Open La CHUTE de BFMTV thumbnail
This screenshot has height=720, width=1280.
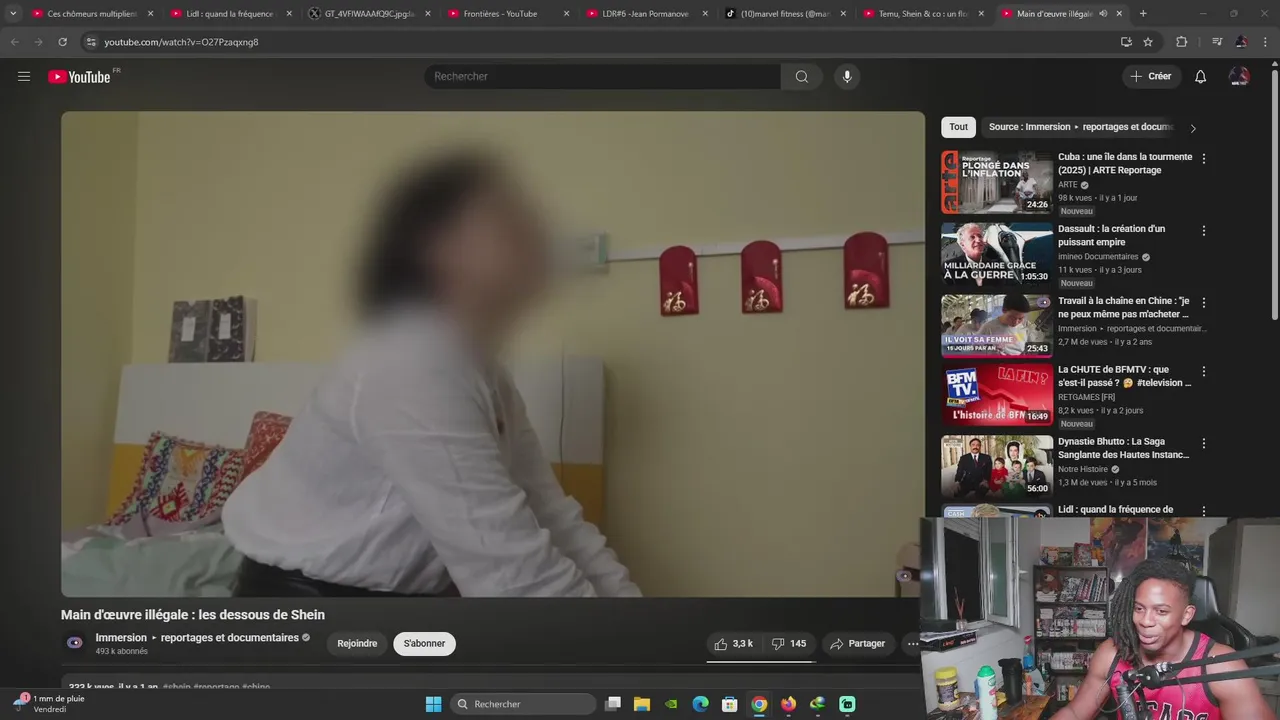997,395
